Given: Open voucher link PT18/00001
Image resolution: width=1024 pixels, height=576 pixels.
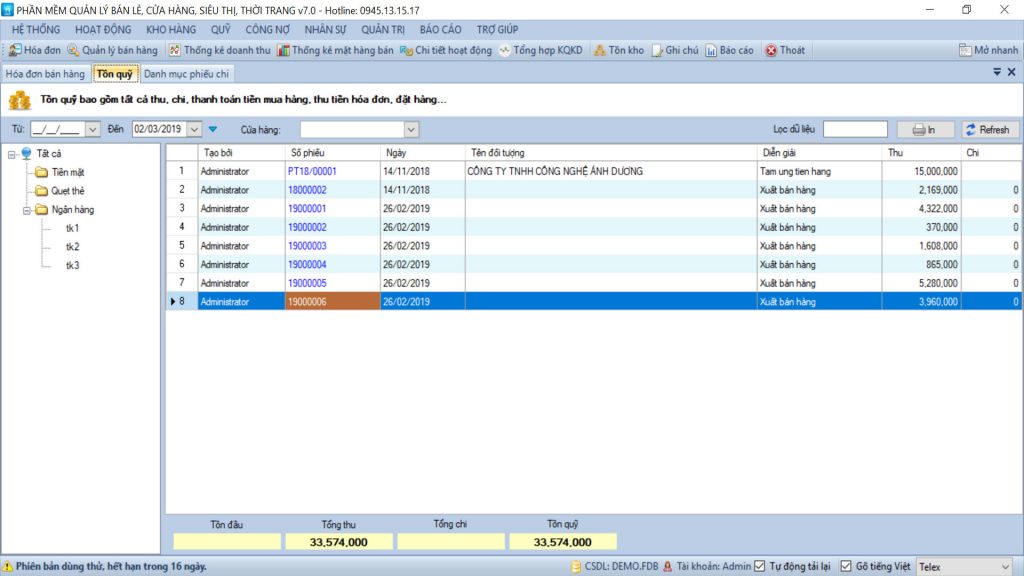Looking at the screenshot, I should click(313, 171).
